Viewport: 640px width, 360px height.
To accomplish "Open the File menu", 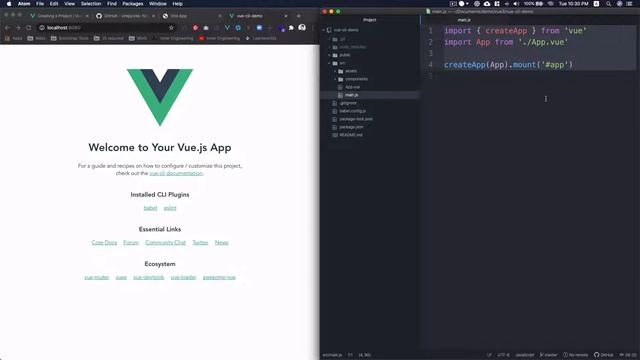I will pyautogui.click(x=40, y=4).
